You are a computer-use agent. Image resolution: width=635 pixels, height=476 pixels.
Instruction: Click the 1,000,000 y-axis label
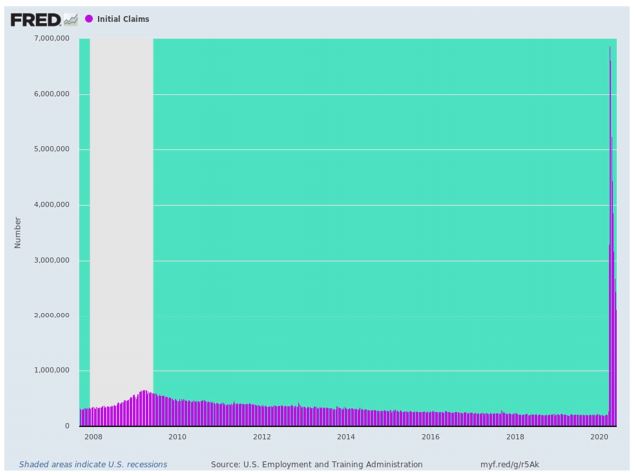51,370
